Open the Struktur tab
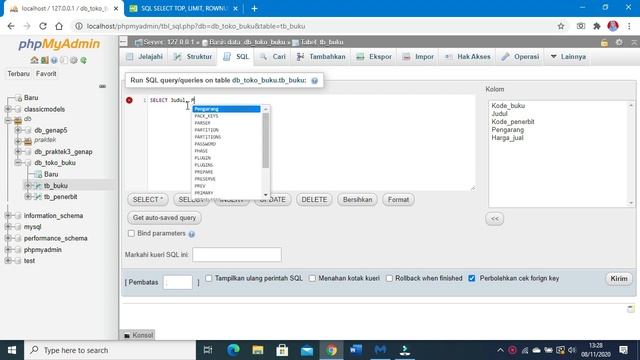The width and height of the screenshot is (640, 360). click(x=193, y=57)
